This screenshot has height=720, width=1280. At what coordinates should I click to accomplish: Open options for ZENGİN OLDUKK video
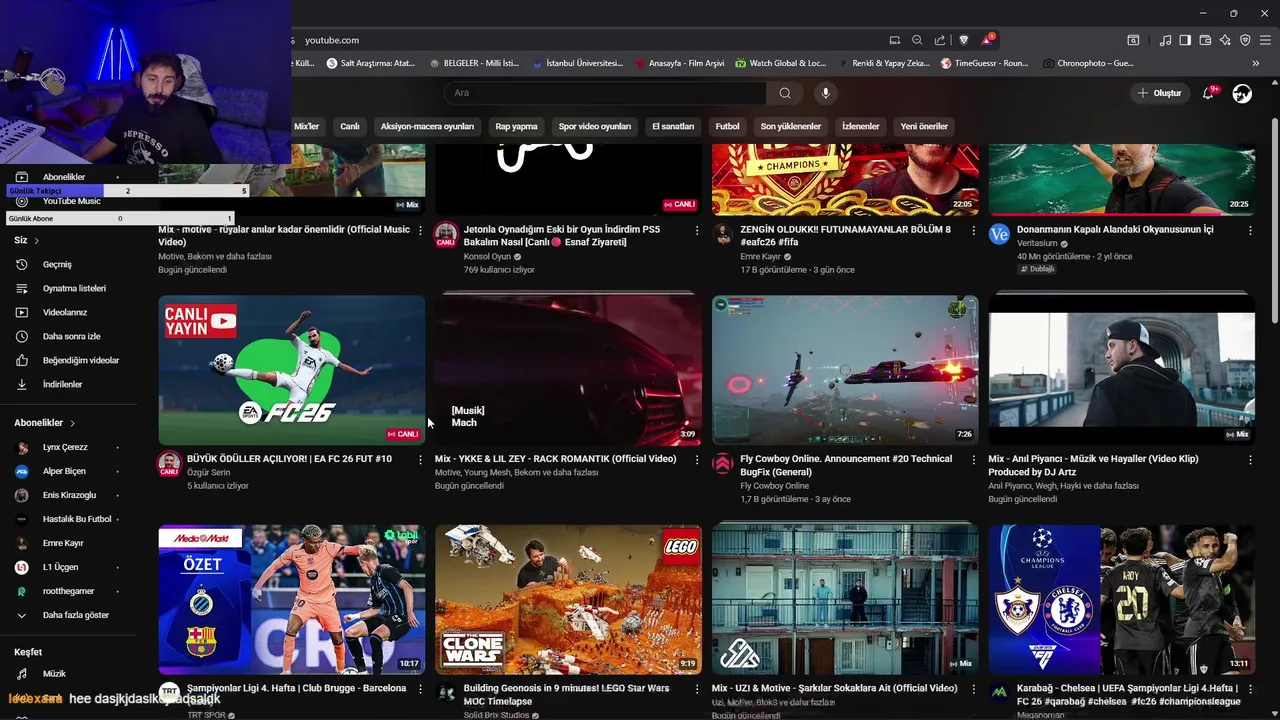pos(974,230)
